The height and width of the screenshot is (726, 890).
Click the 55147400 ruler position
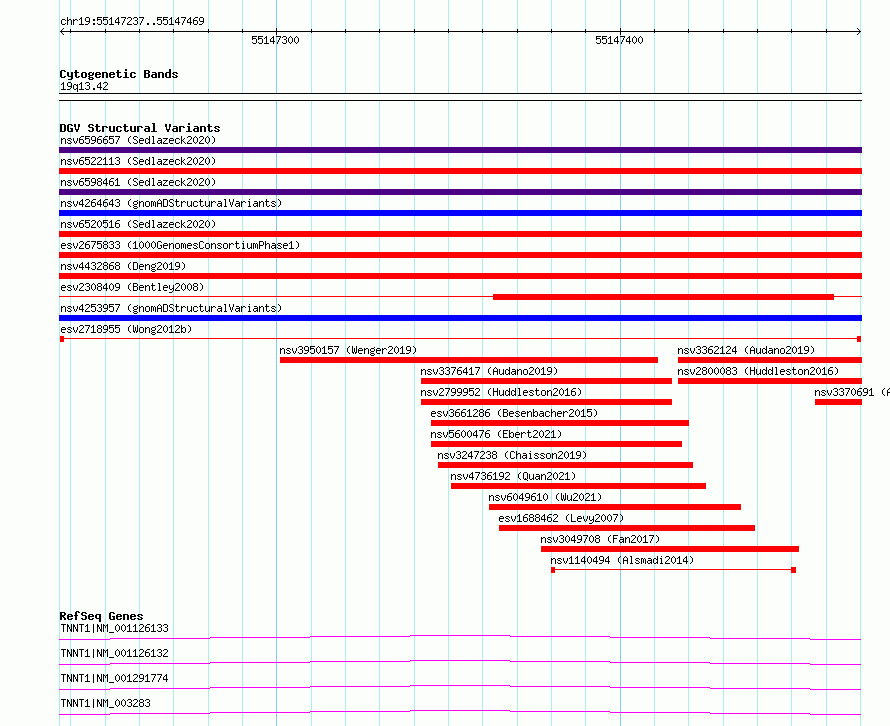point(619,40)
